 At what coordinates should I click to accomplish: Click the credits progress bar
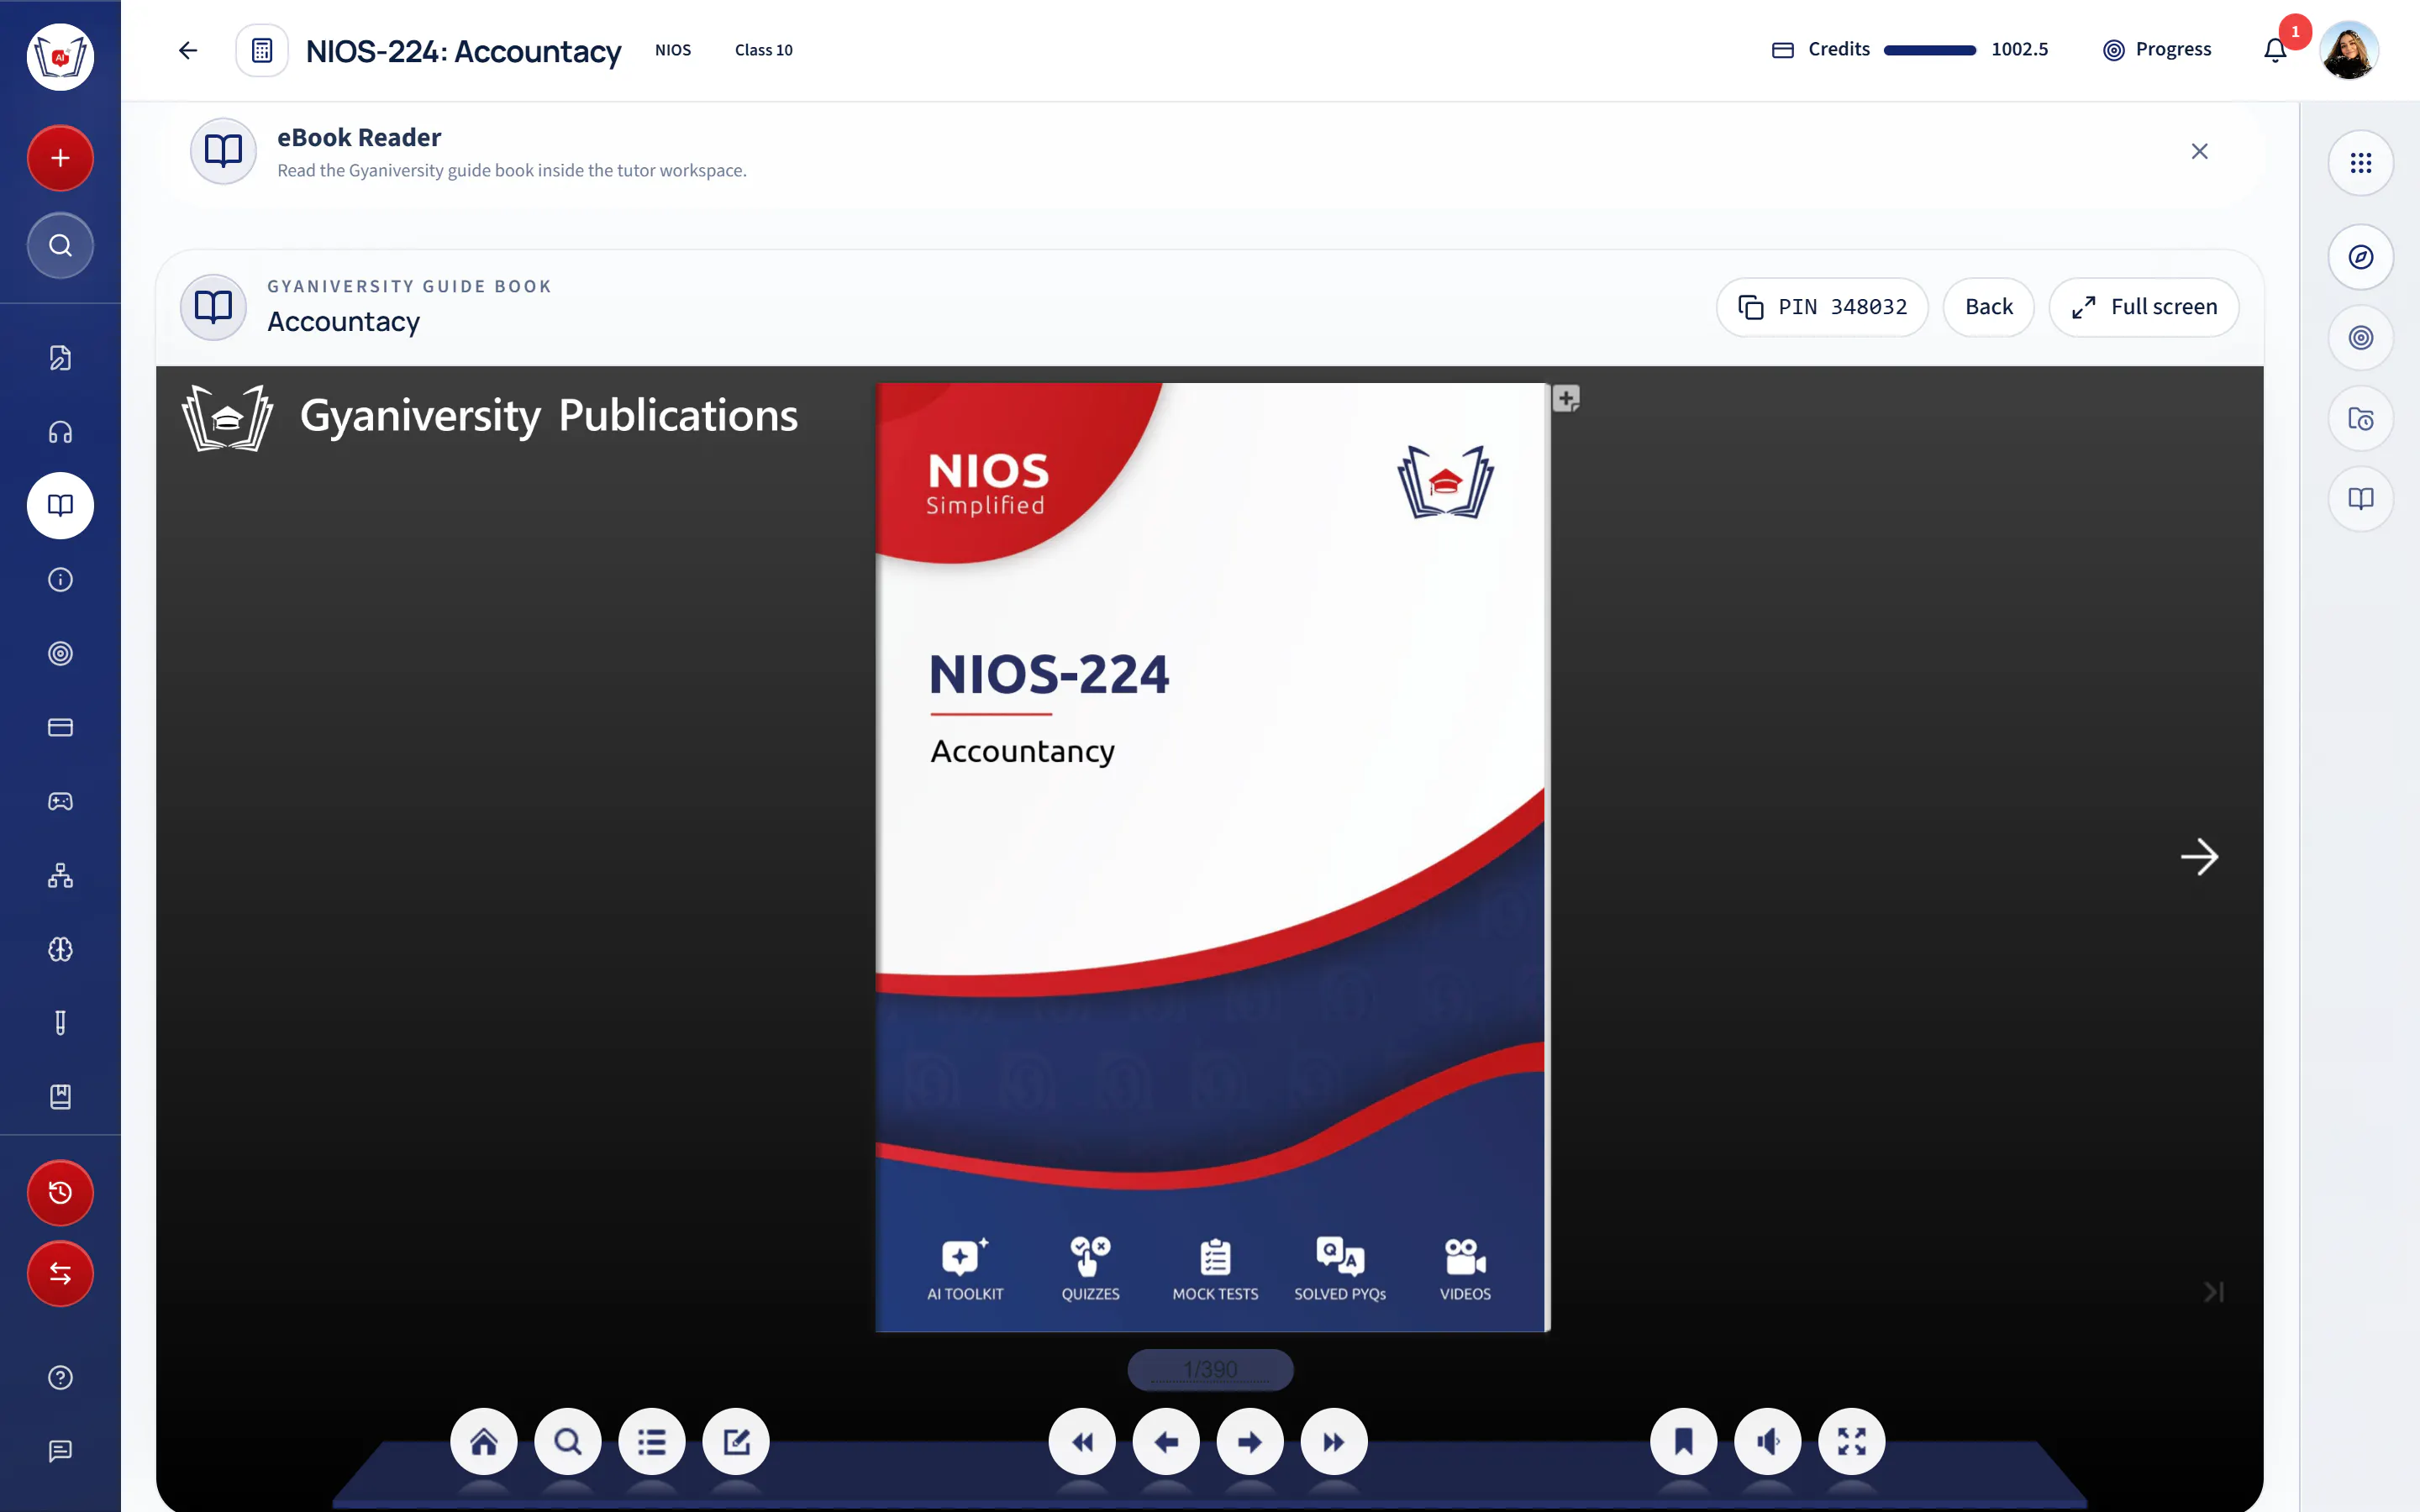pyautogui.click(x=1930, y=50)
